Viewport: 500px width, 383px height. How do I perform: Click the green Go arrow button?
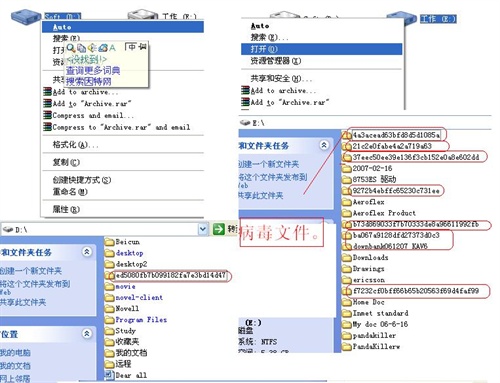pyautogui.click(x=219, y=229)
